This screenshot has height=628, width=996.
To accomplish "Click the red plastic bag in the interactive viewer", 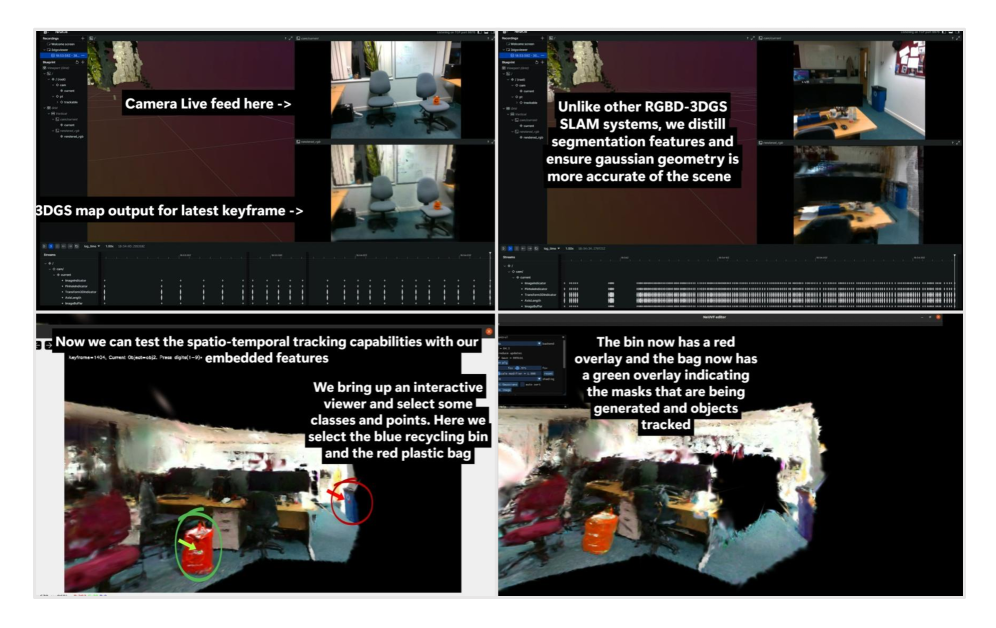I will click(x=198, y=550).
